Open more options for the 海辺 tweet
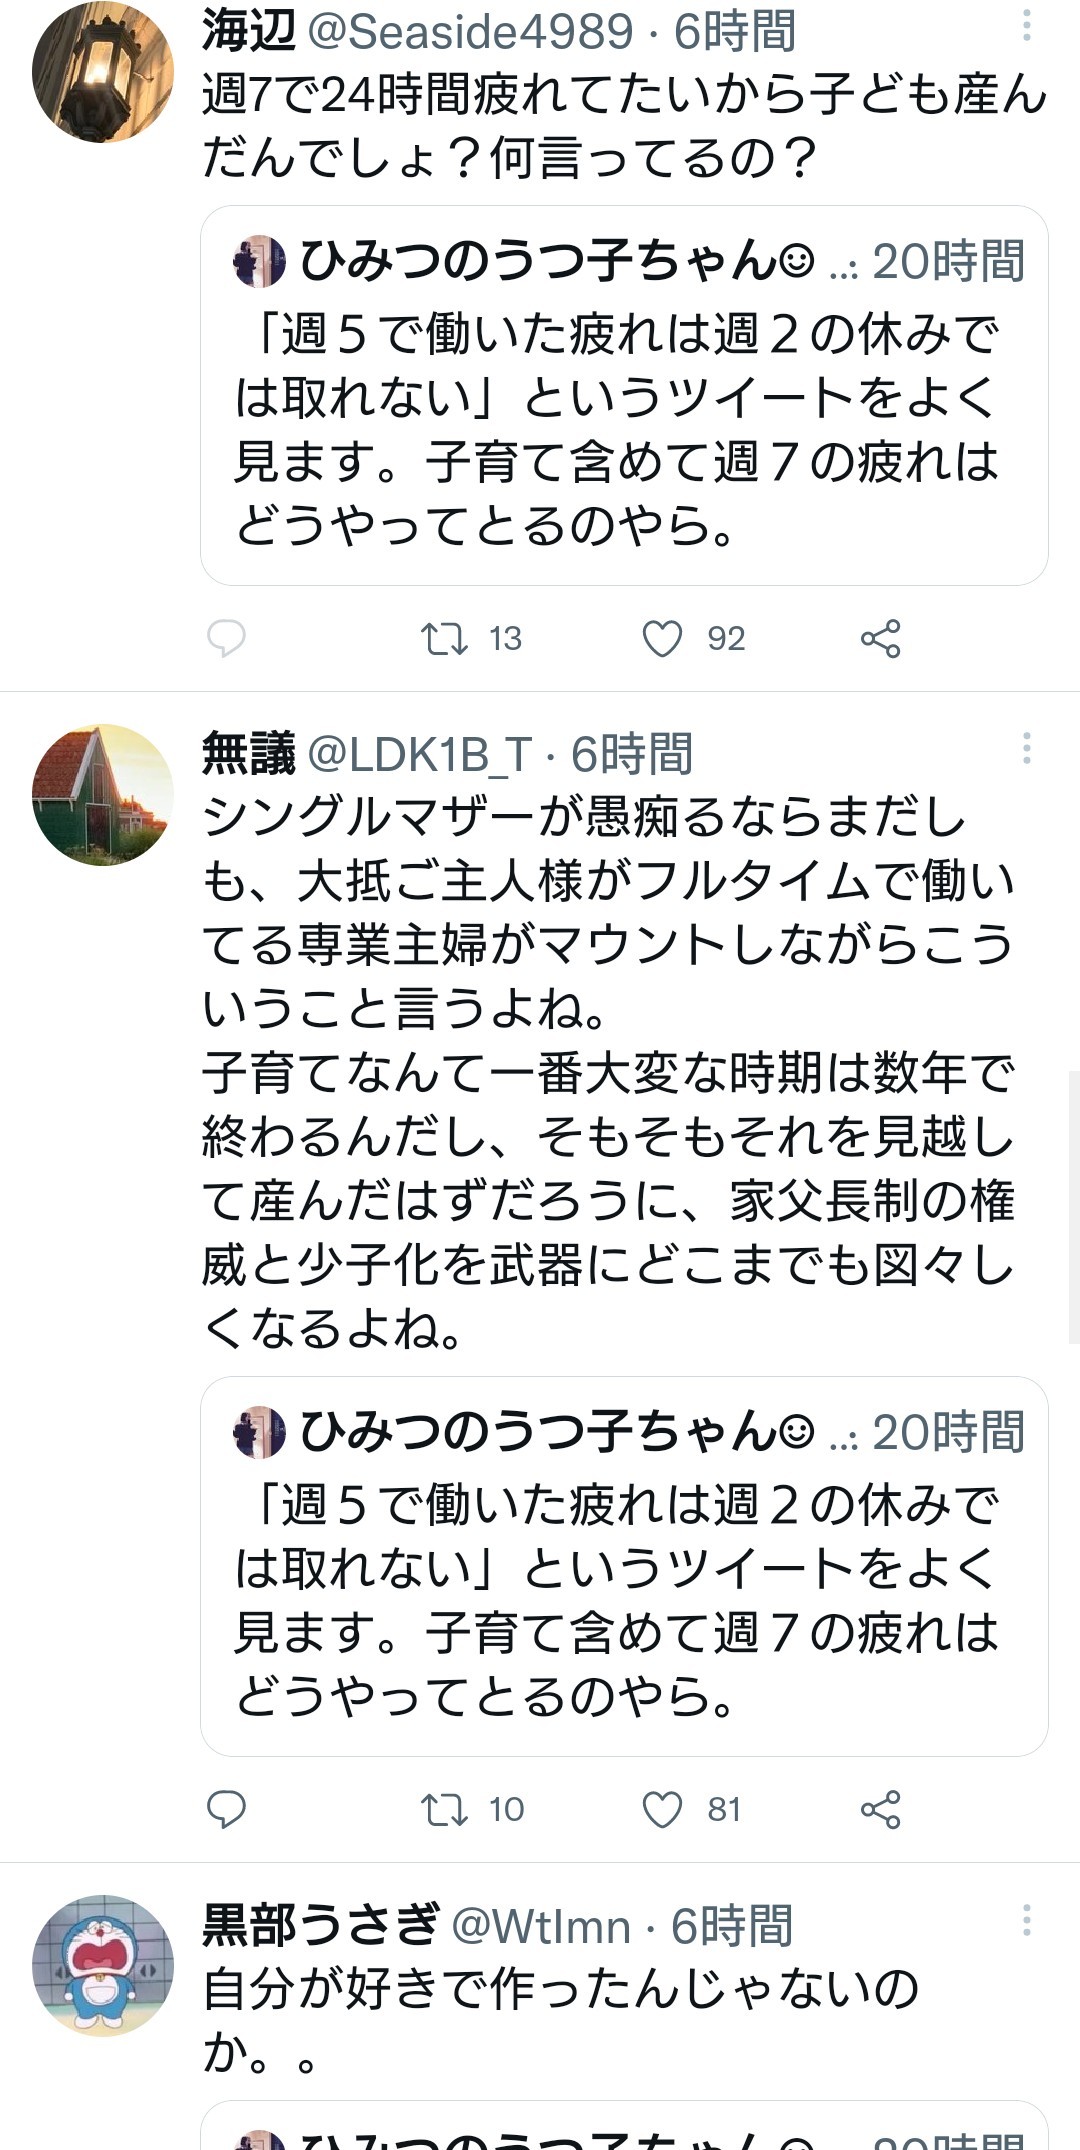 (x=1026, y=26)
